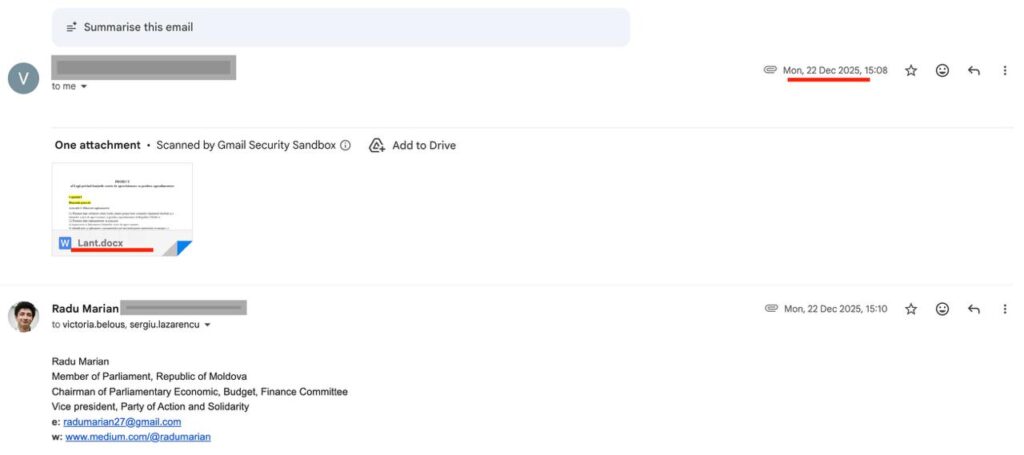Click the Add to Drive icon
Viewport: 1024px width, 455px height.
(377, 145)
